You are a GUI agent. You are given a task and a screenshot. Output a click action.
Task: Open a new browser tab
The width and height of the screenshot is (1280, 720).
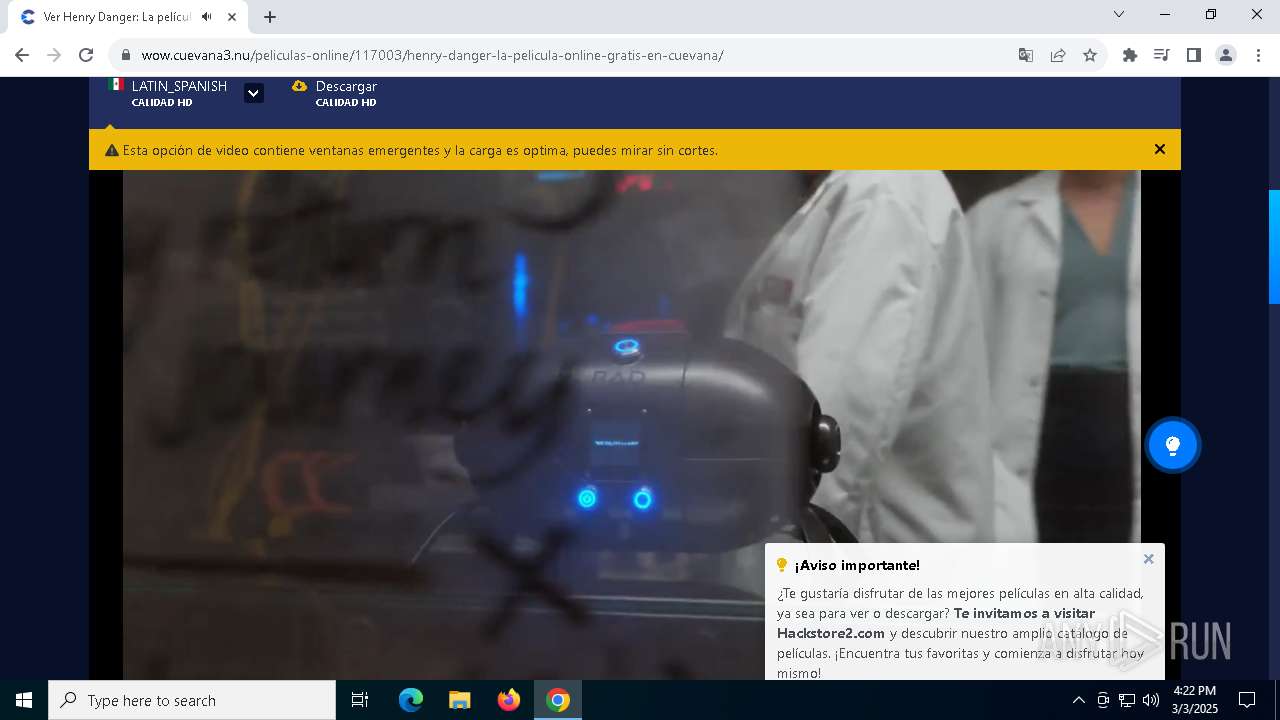pyautogui.click(x=270, y=17)
